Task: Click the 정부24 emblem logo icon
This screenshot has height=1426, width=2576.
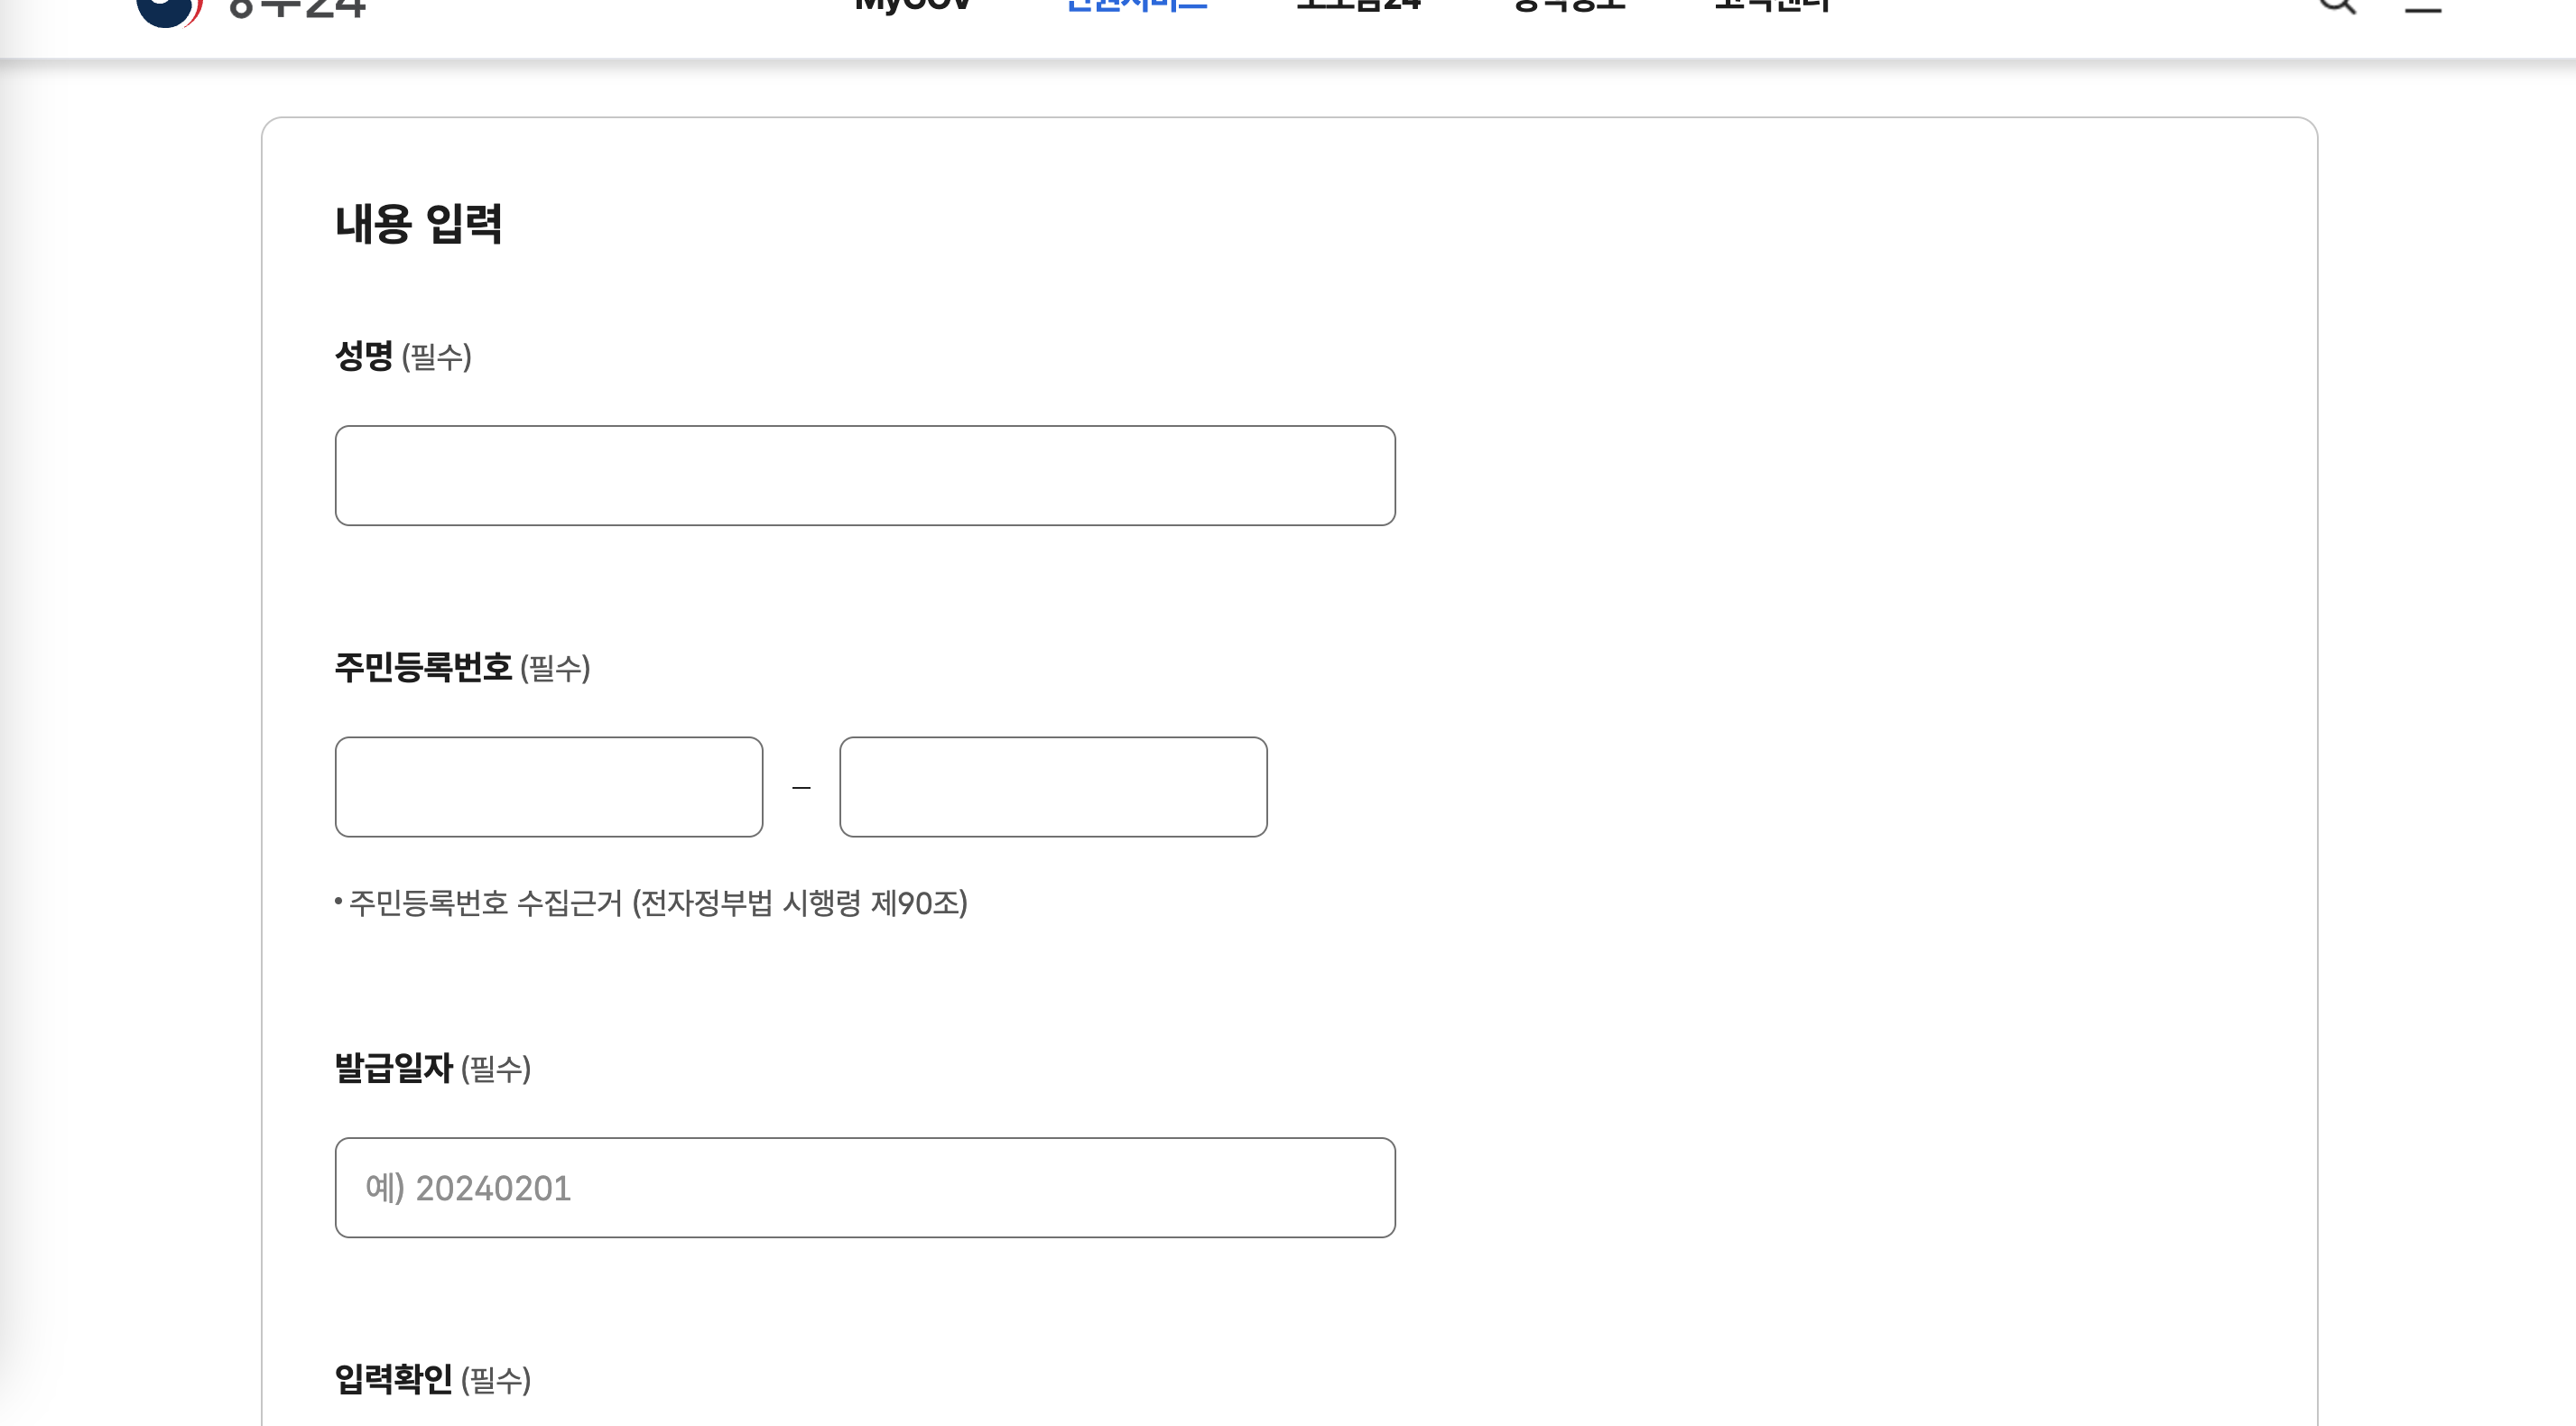Action: tap(168, 10)
